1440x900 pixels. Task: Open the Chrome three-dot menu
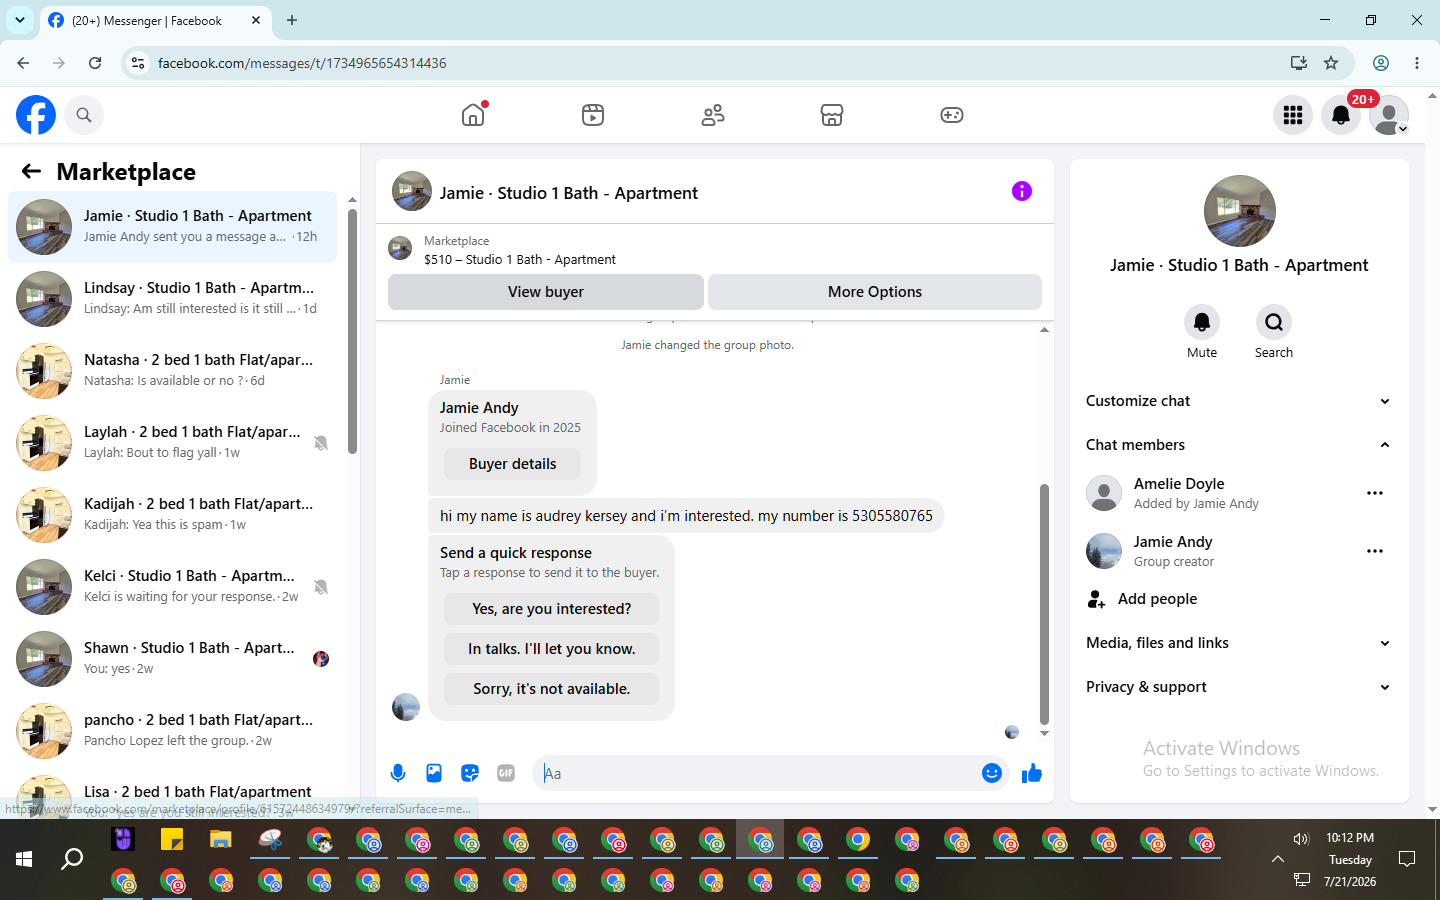click(1417, 63)
